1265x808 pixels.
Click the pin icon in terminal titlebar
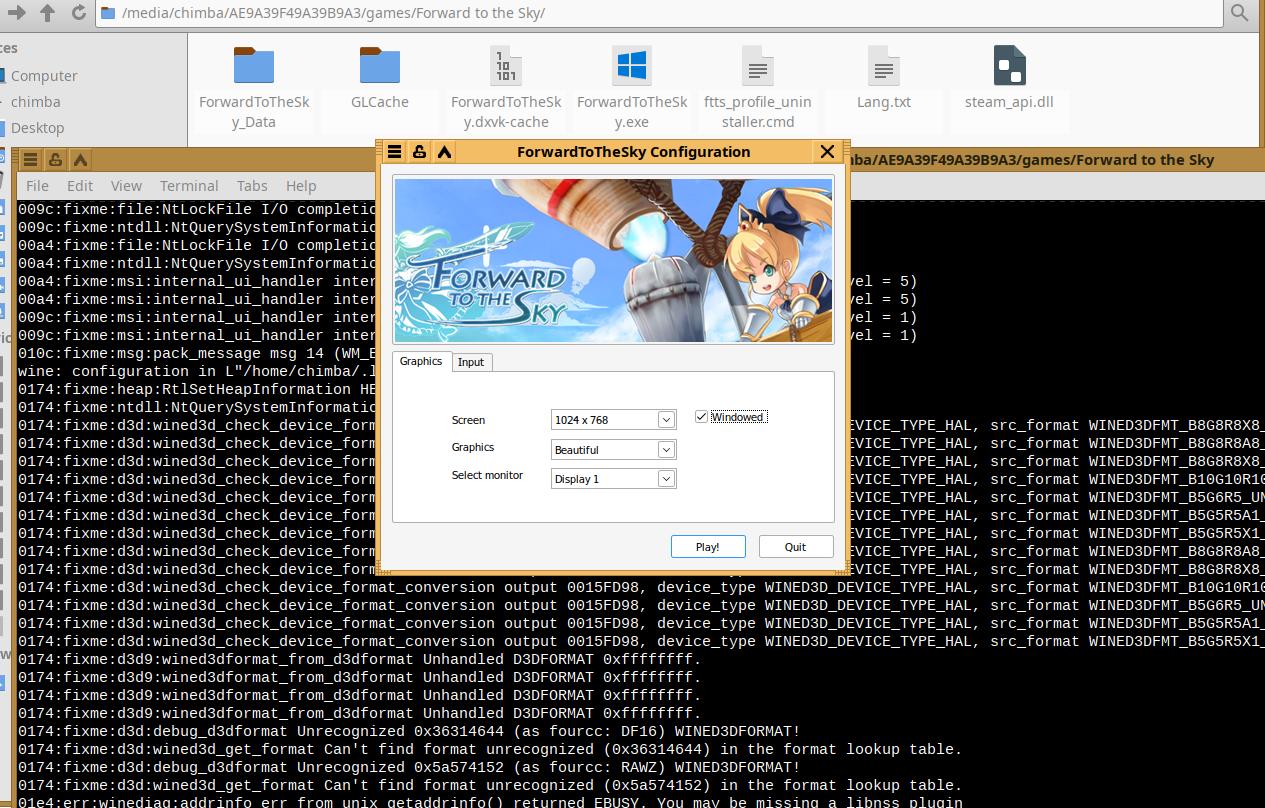(x=55, y=160)
